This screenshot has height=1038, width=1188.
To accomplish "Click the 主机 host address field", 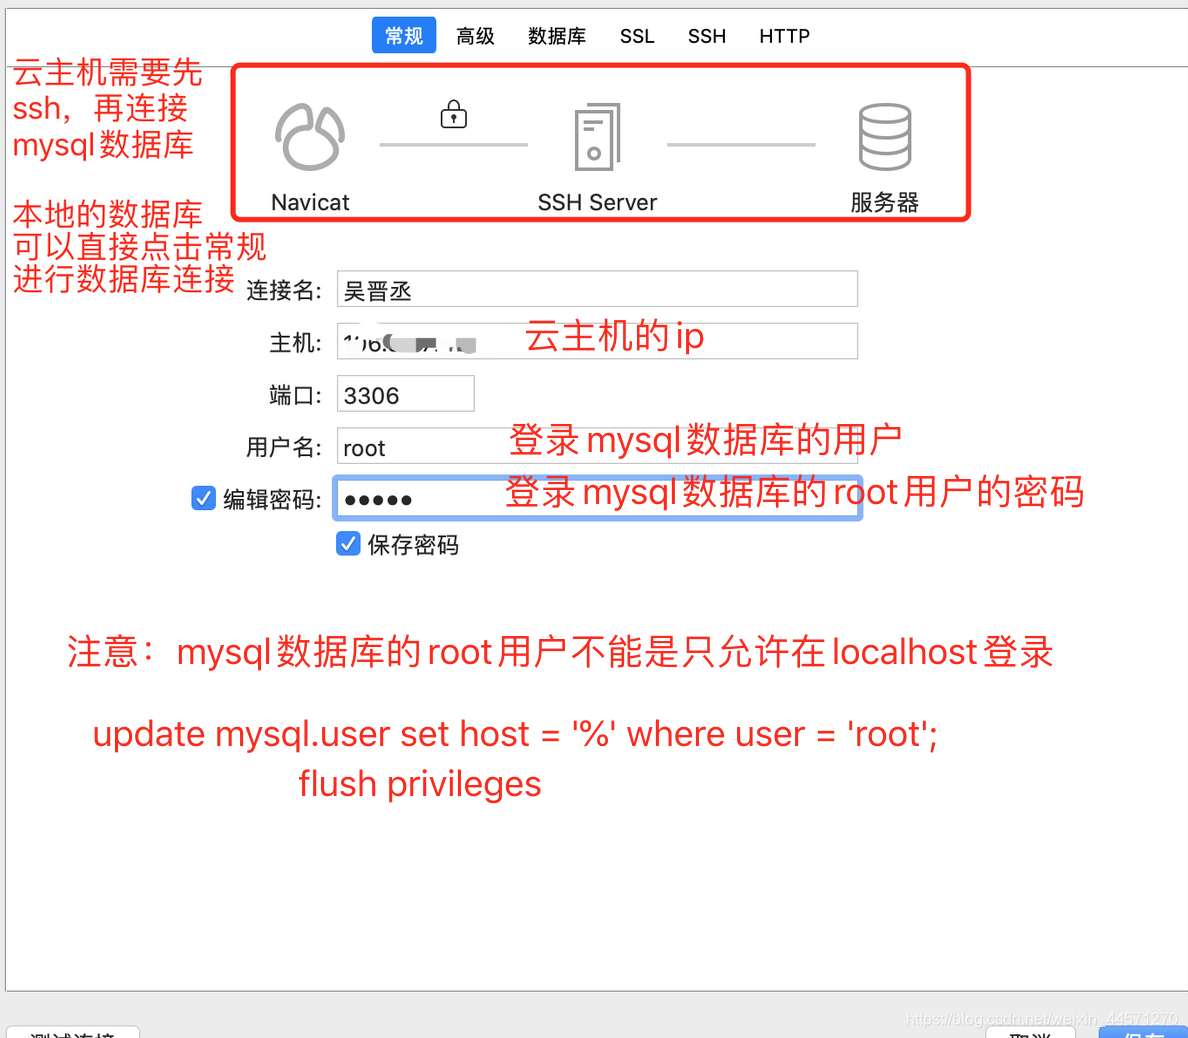I will pyautogui.click(x=597, y=341).
